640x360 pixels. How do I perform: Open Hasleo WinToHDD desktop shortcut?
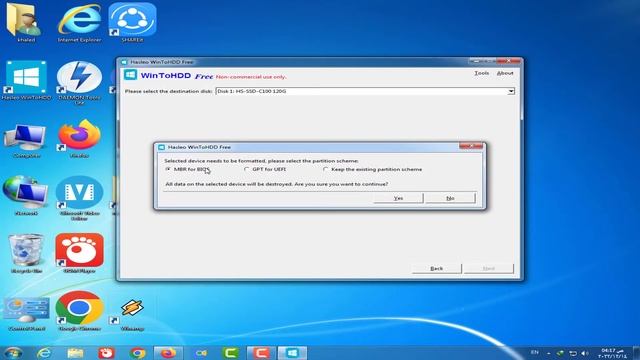click(26, 81)
